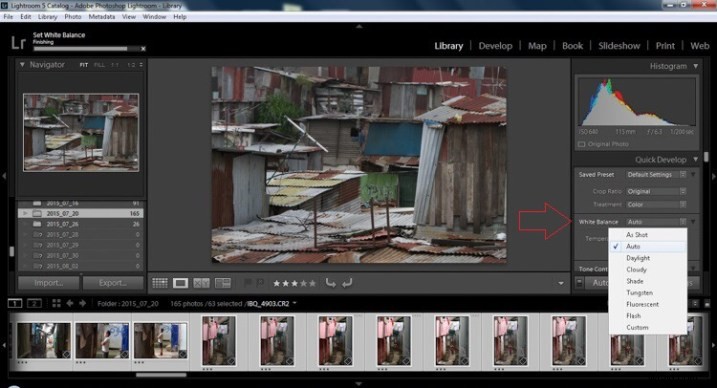
Task: Cancel the Set White Balance task
Action: (x=143, y=48)
